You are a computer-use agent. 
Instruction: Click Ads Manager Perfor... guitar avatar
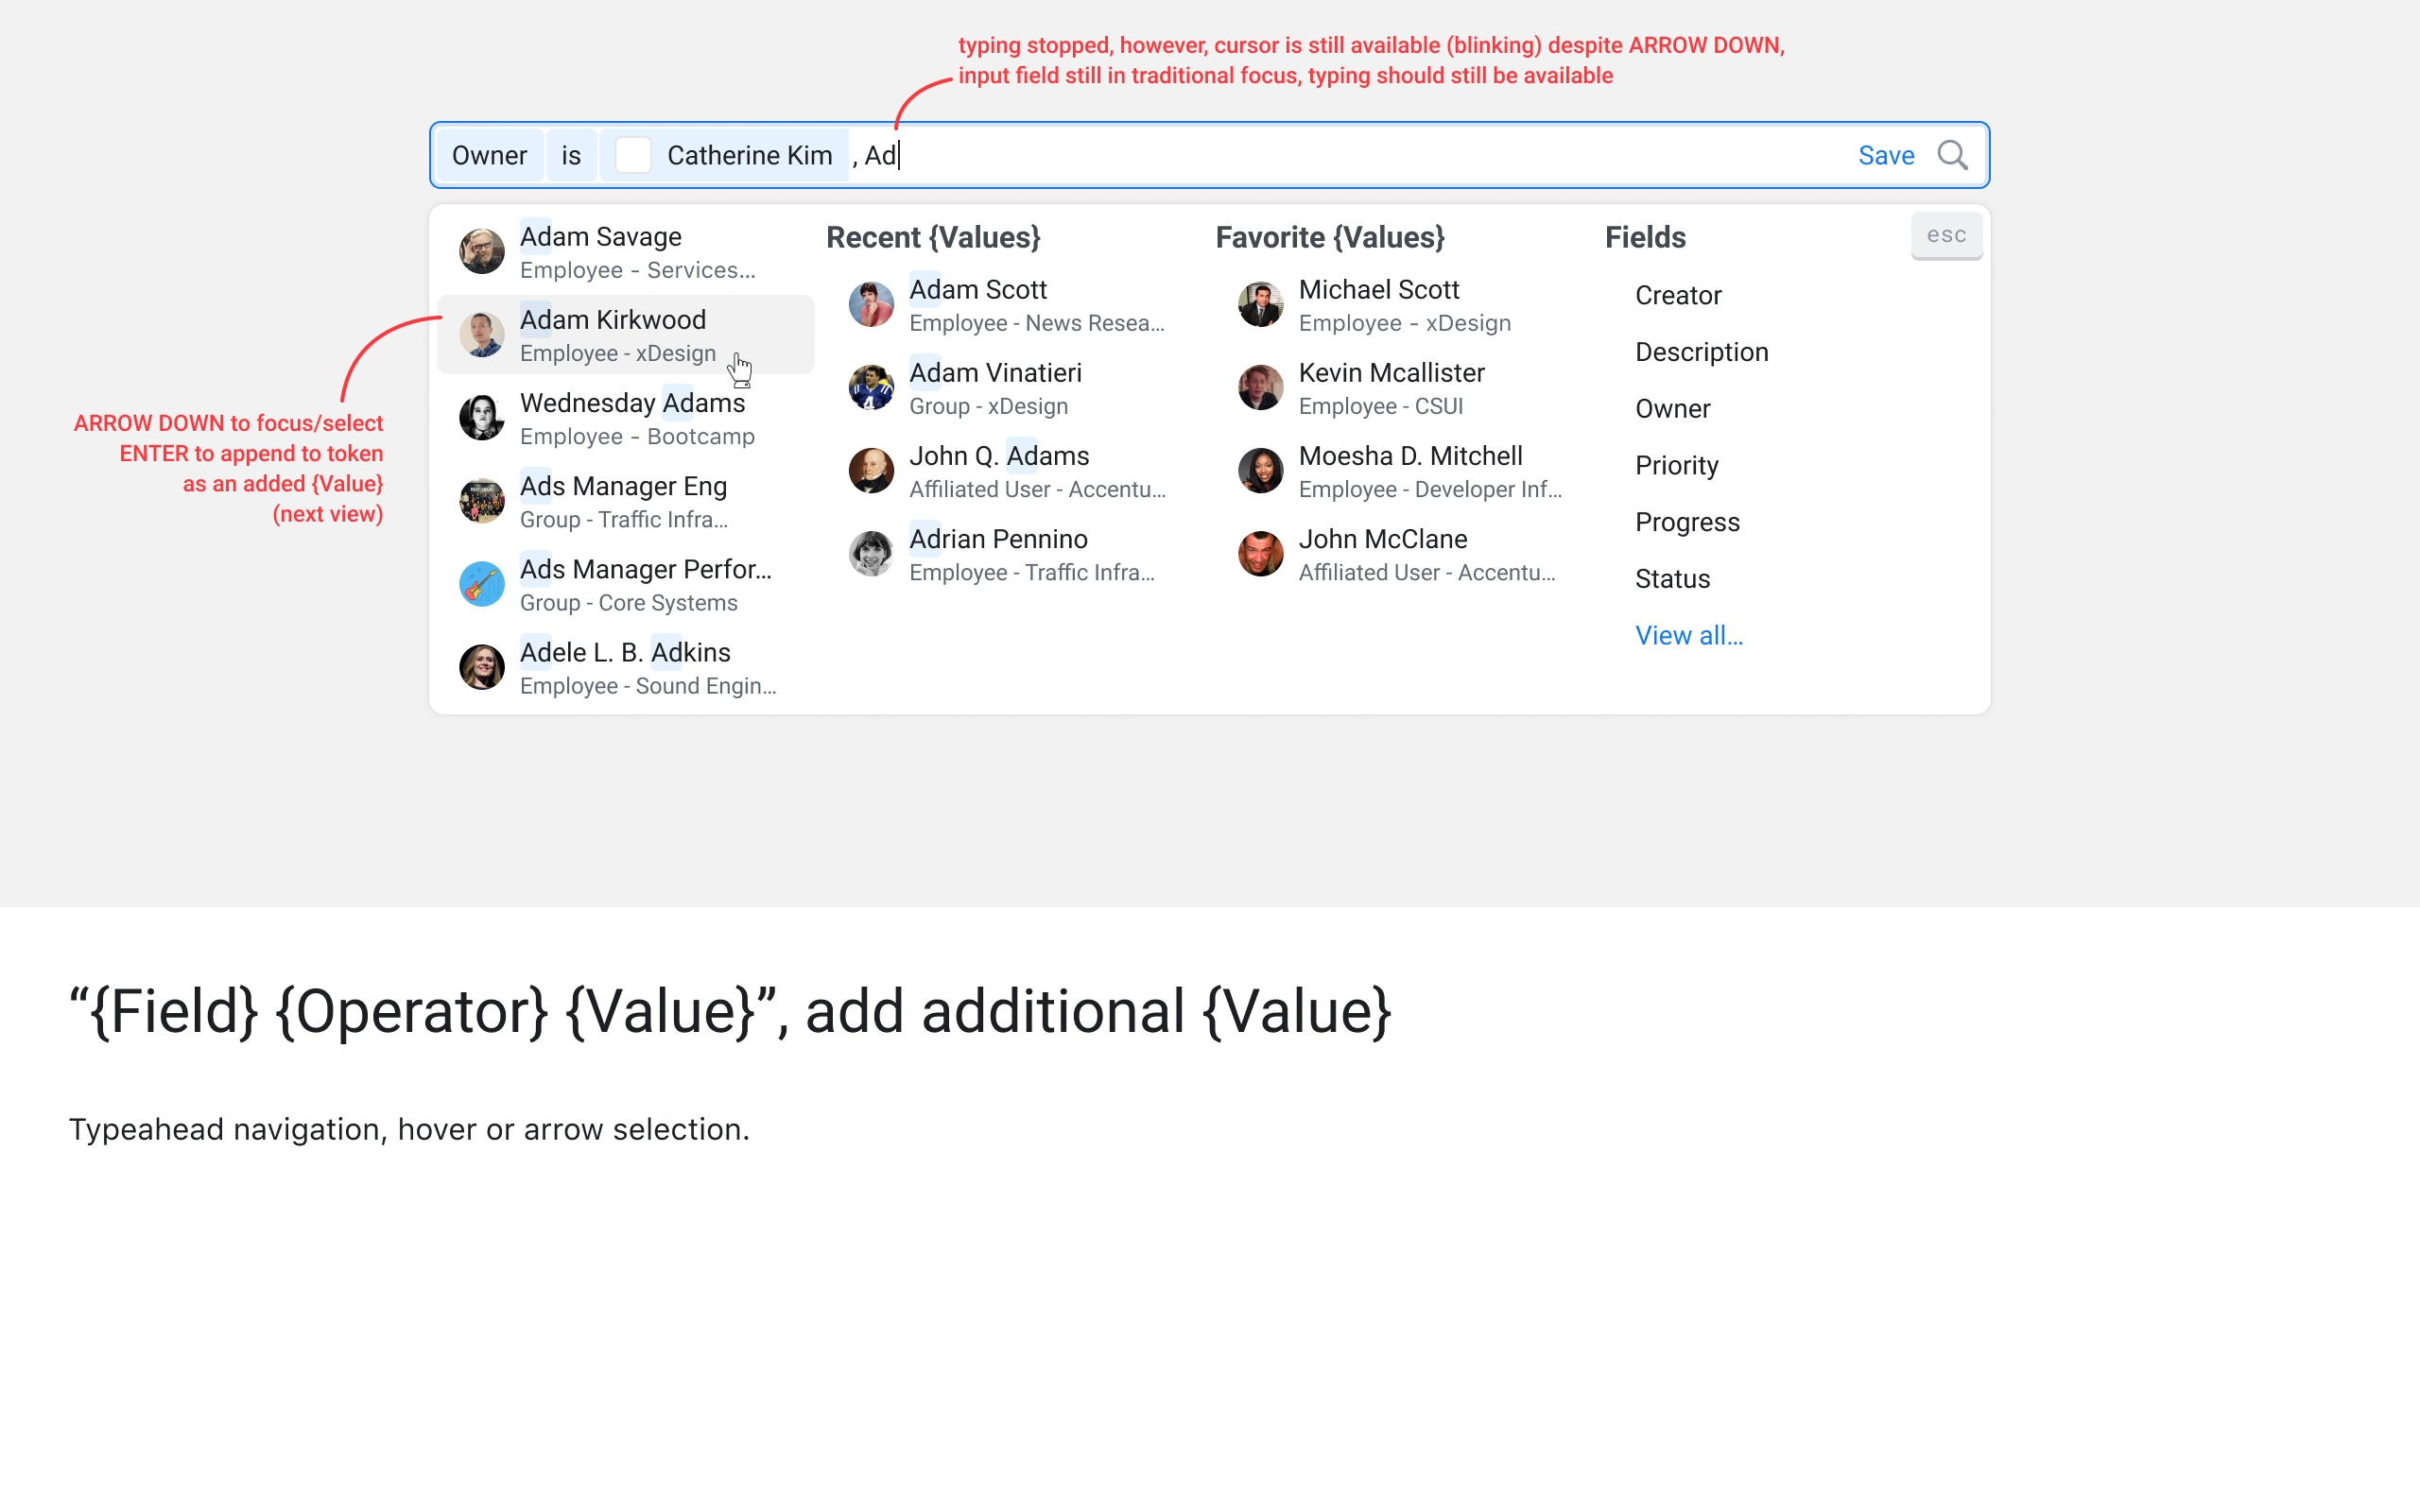coord(481,584)
